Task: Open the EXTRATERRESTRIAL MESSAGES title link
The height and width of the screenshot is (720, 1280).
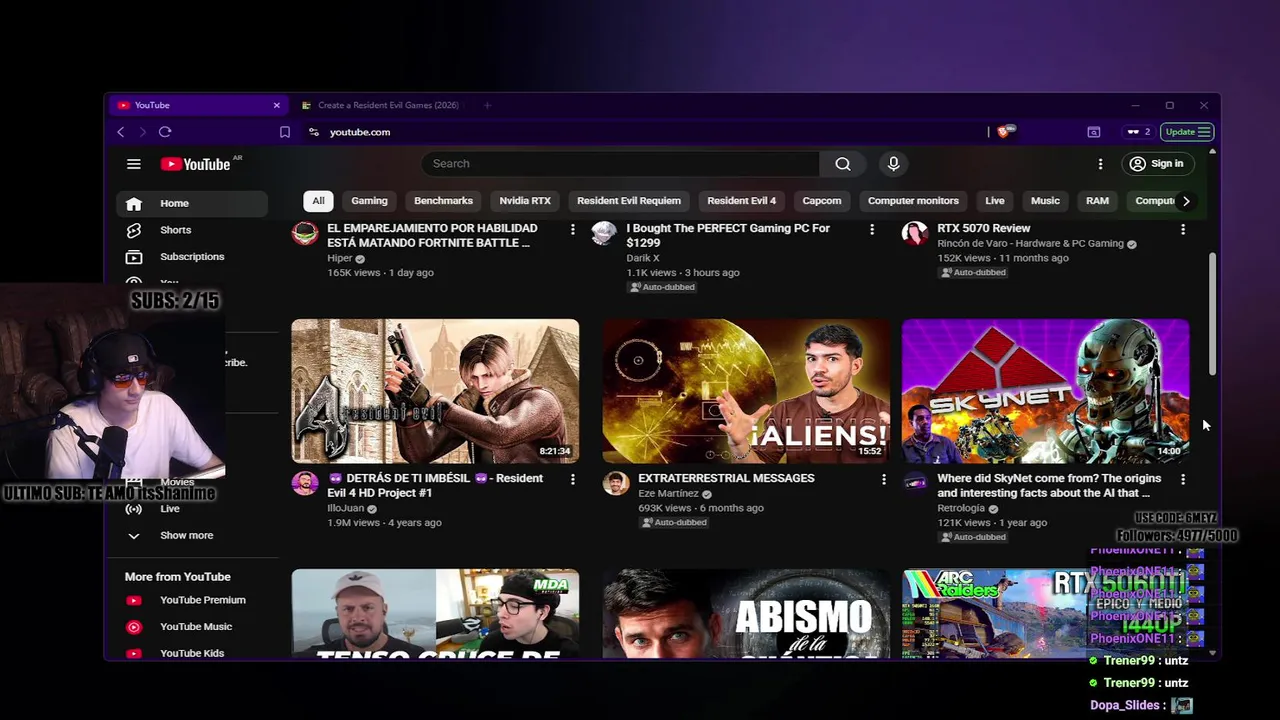Action: 726,478
